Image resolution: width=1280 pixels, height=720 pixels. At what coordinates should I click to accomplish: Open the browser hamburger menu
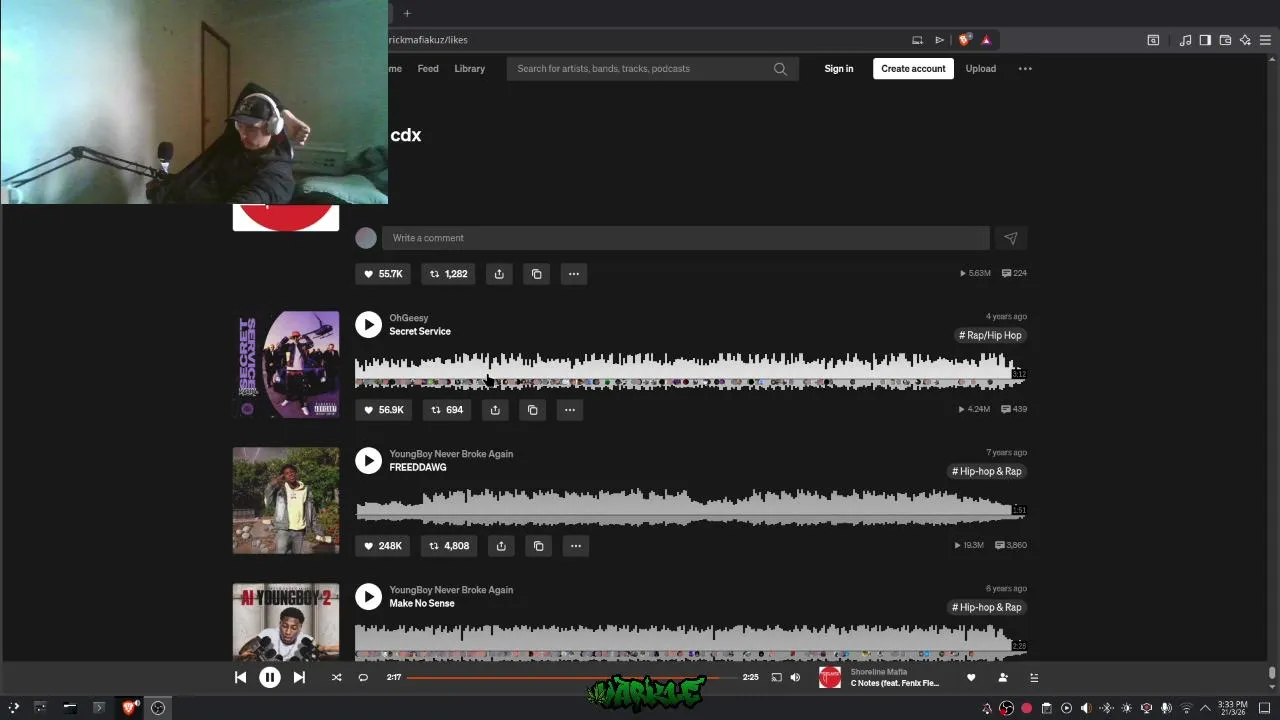(x=1265, y=40)
